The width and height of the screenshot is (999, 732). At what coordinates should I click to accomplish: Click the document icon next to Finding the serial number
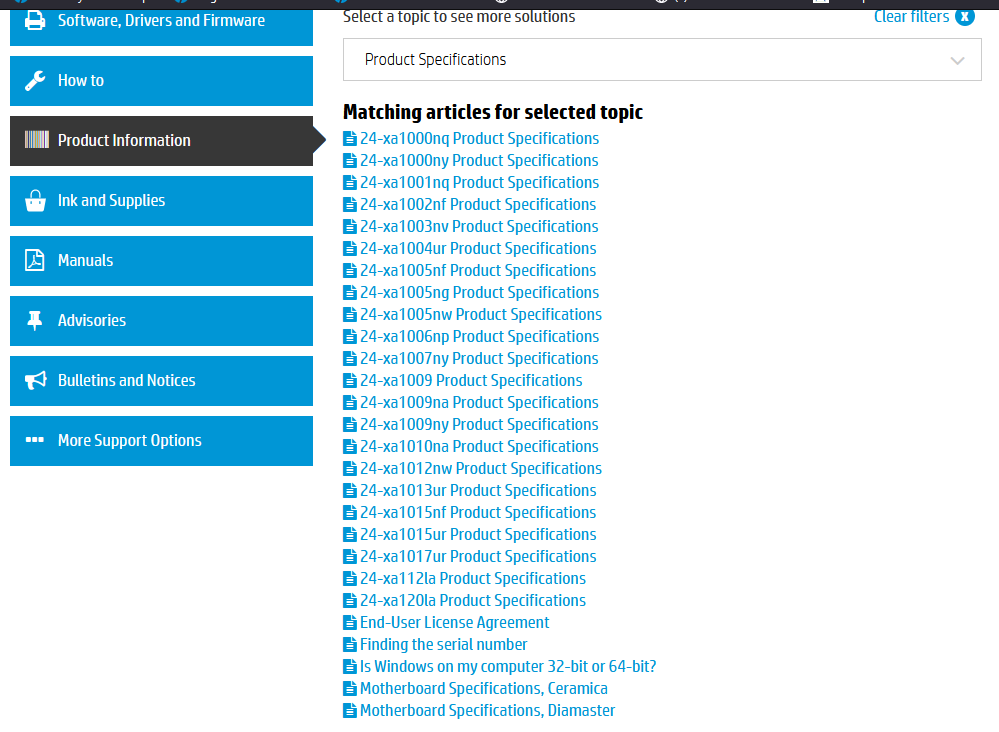click(x=350, y=644)
